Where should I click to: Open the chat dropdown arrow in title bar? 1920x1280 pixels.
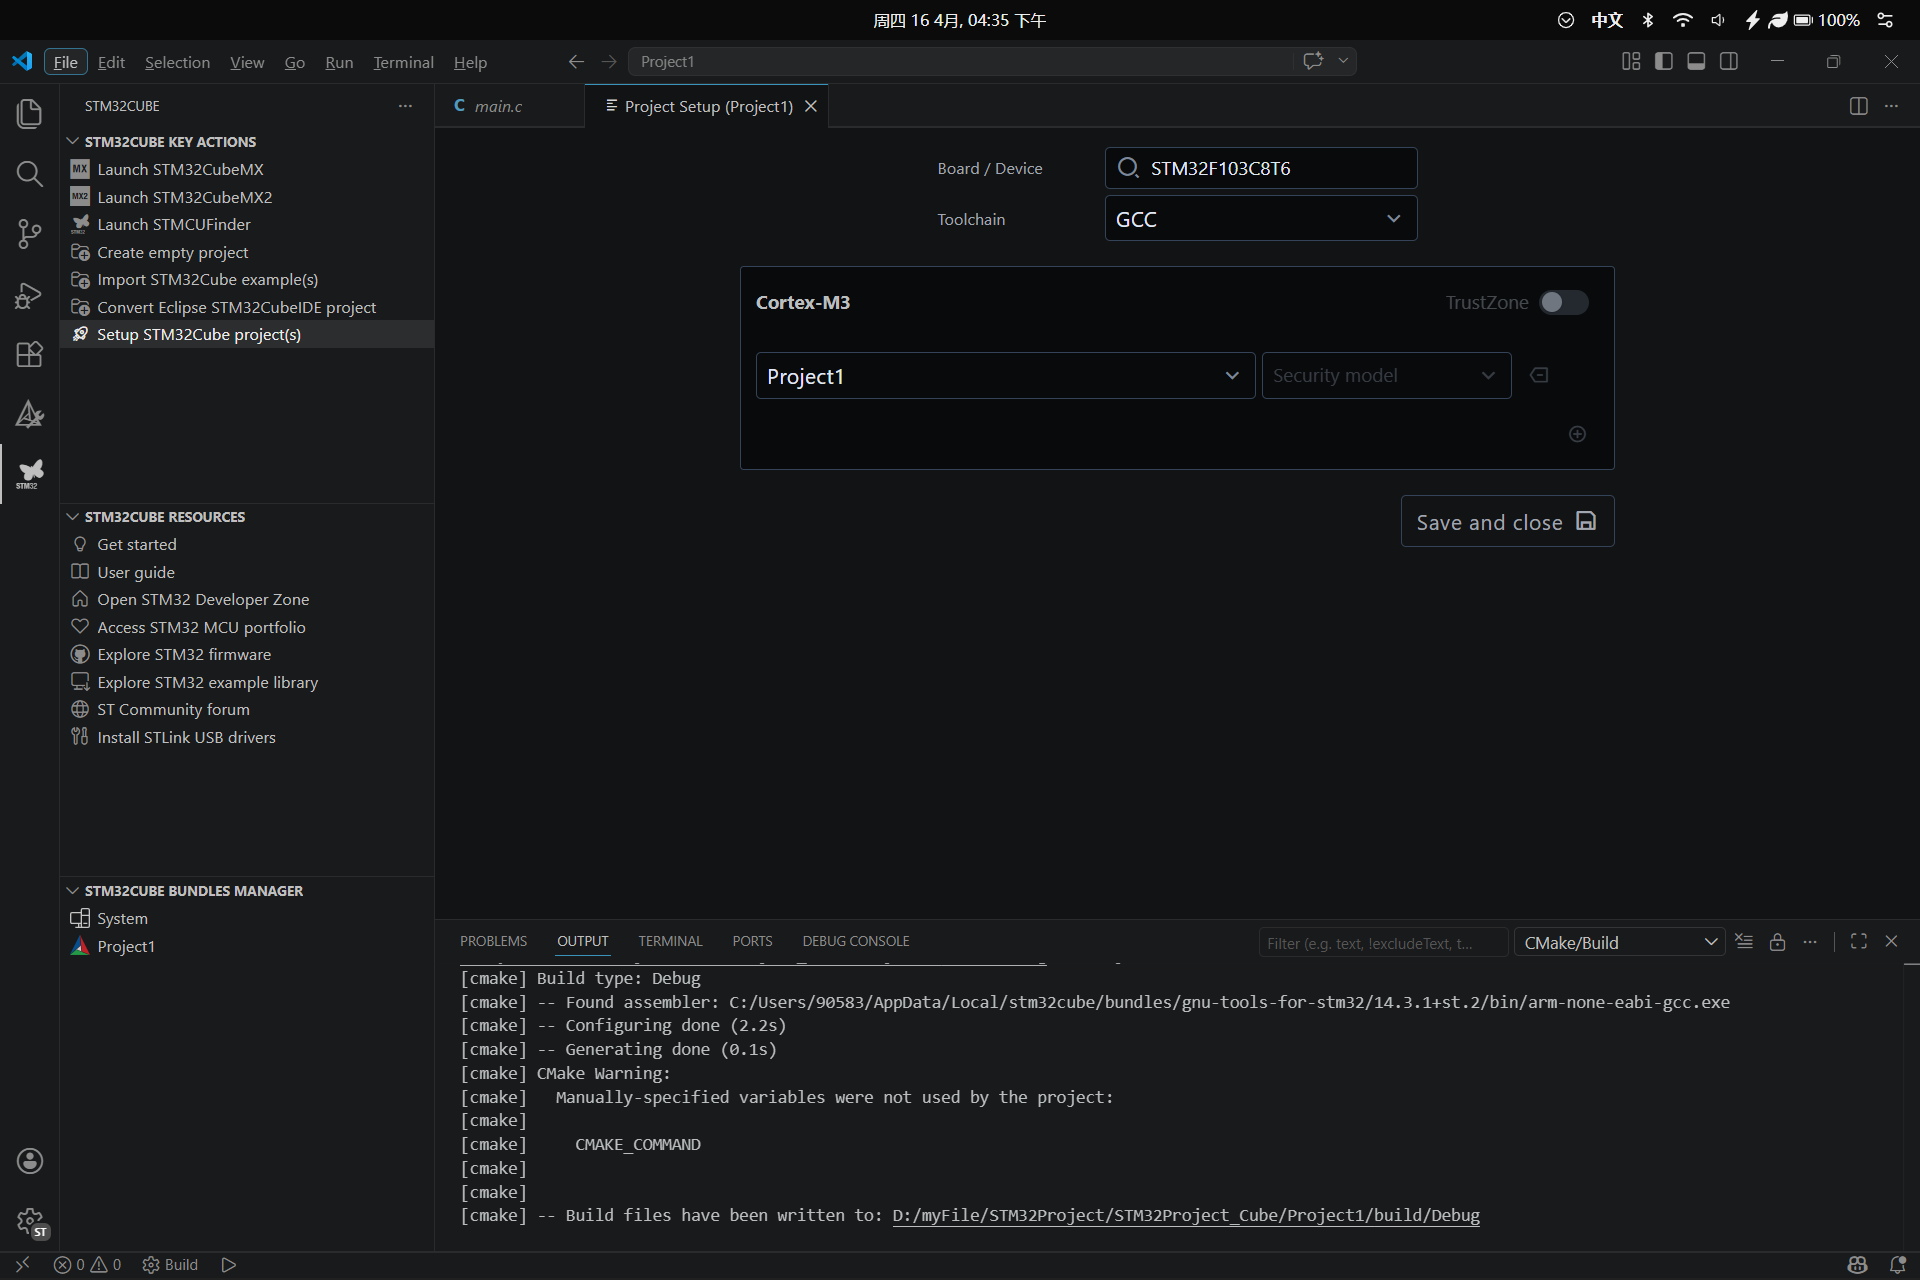click(x=1343, y=61)
